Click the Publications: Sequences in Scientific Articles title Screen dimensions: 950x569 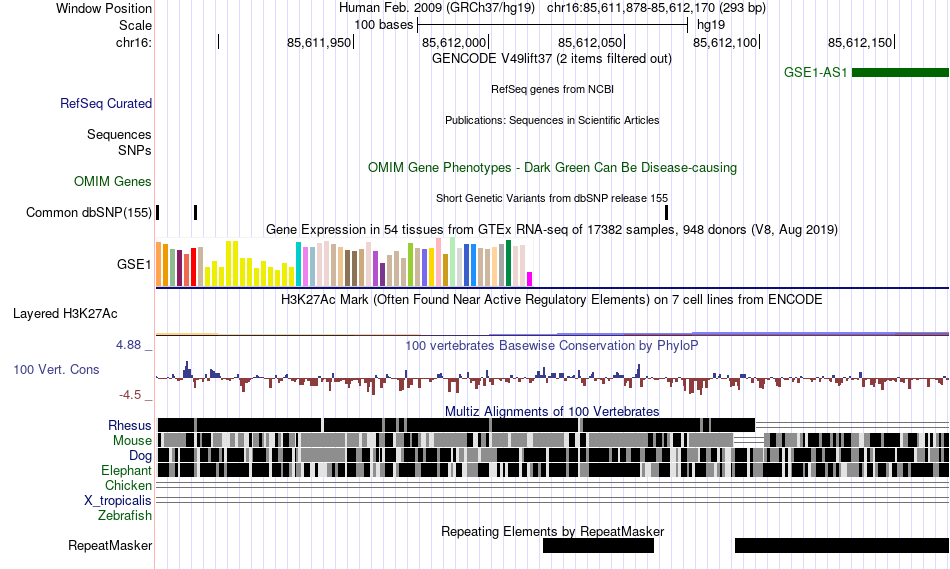coord(552,120)
